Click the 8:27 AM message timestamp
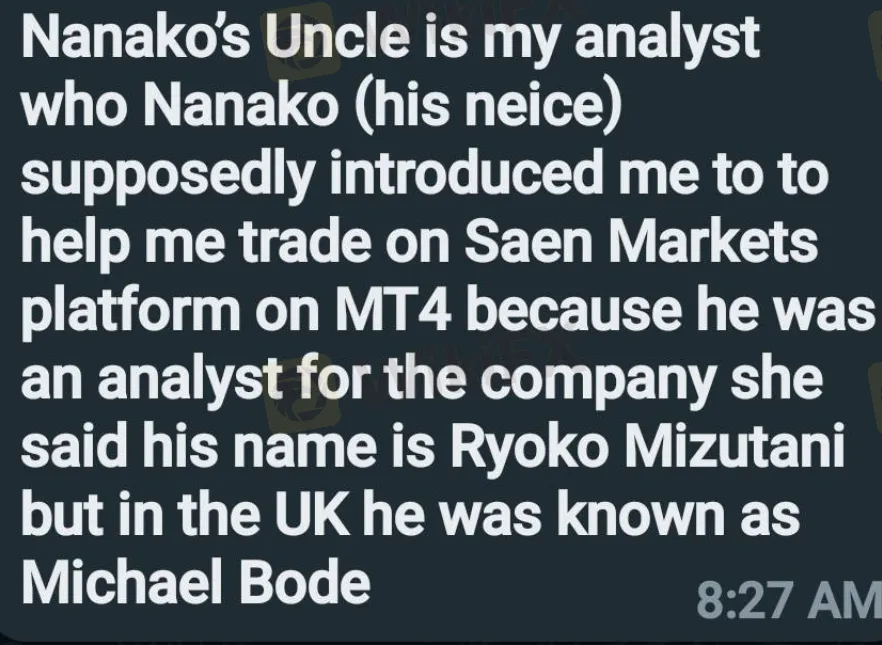 784,600
